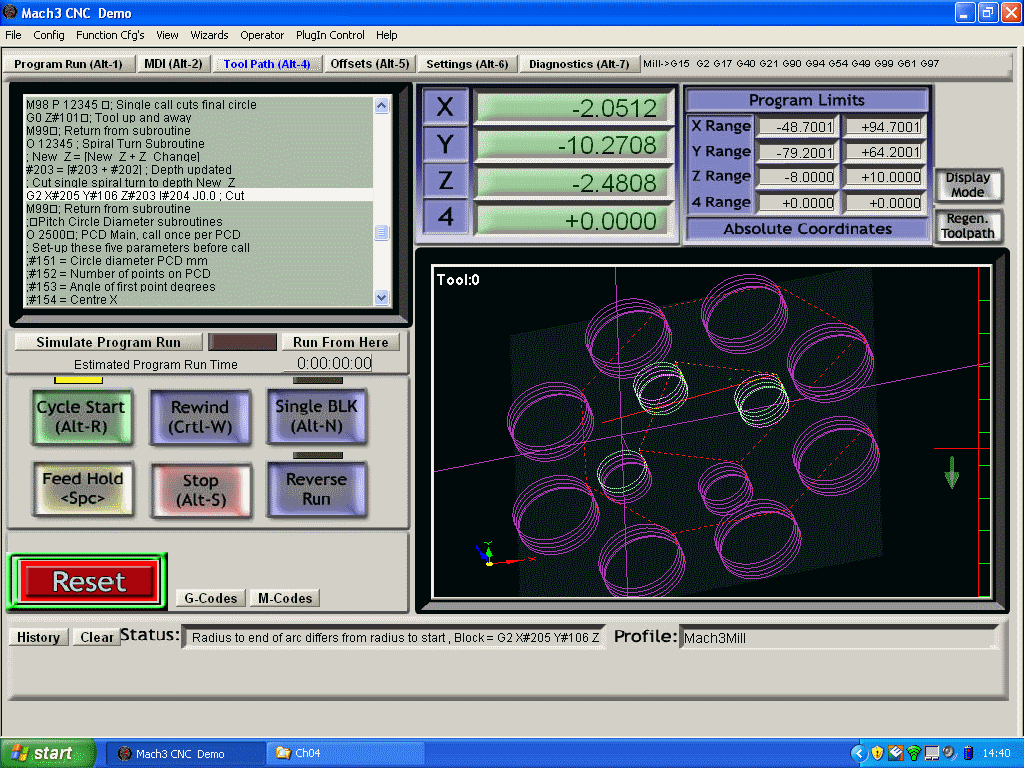Clear the status message
1024x768 pixels.
97,637
